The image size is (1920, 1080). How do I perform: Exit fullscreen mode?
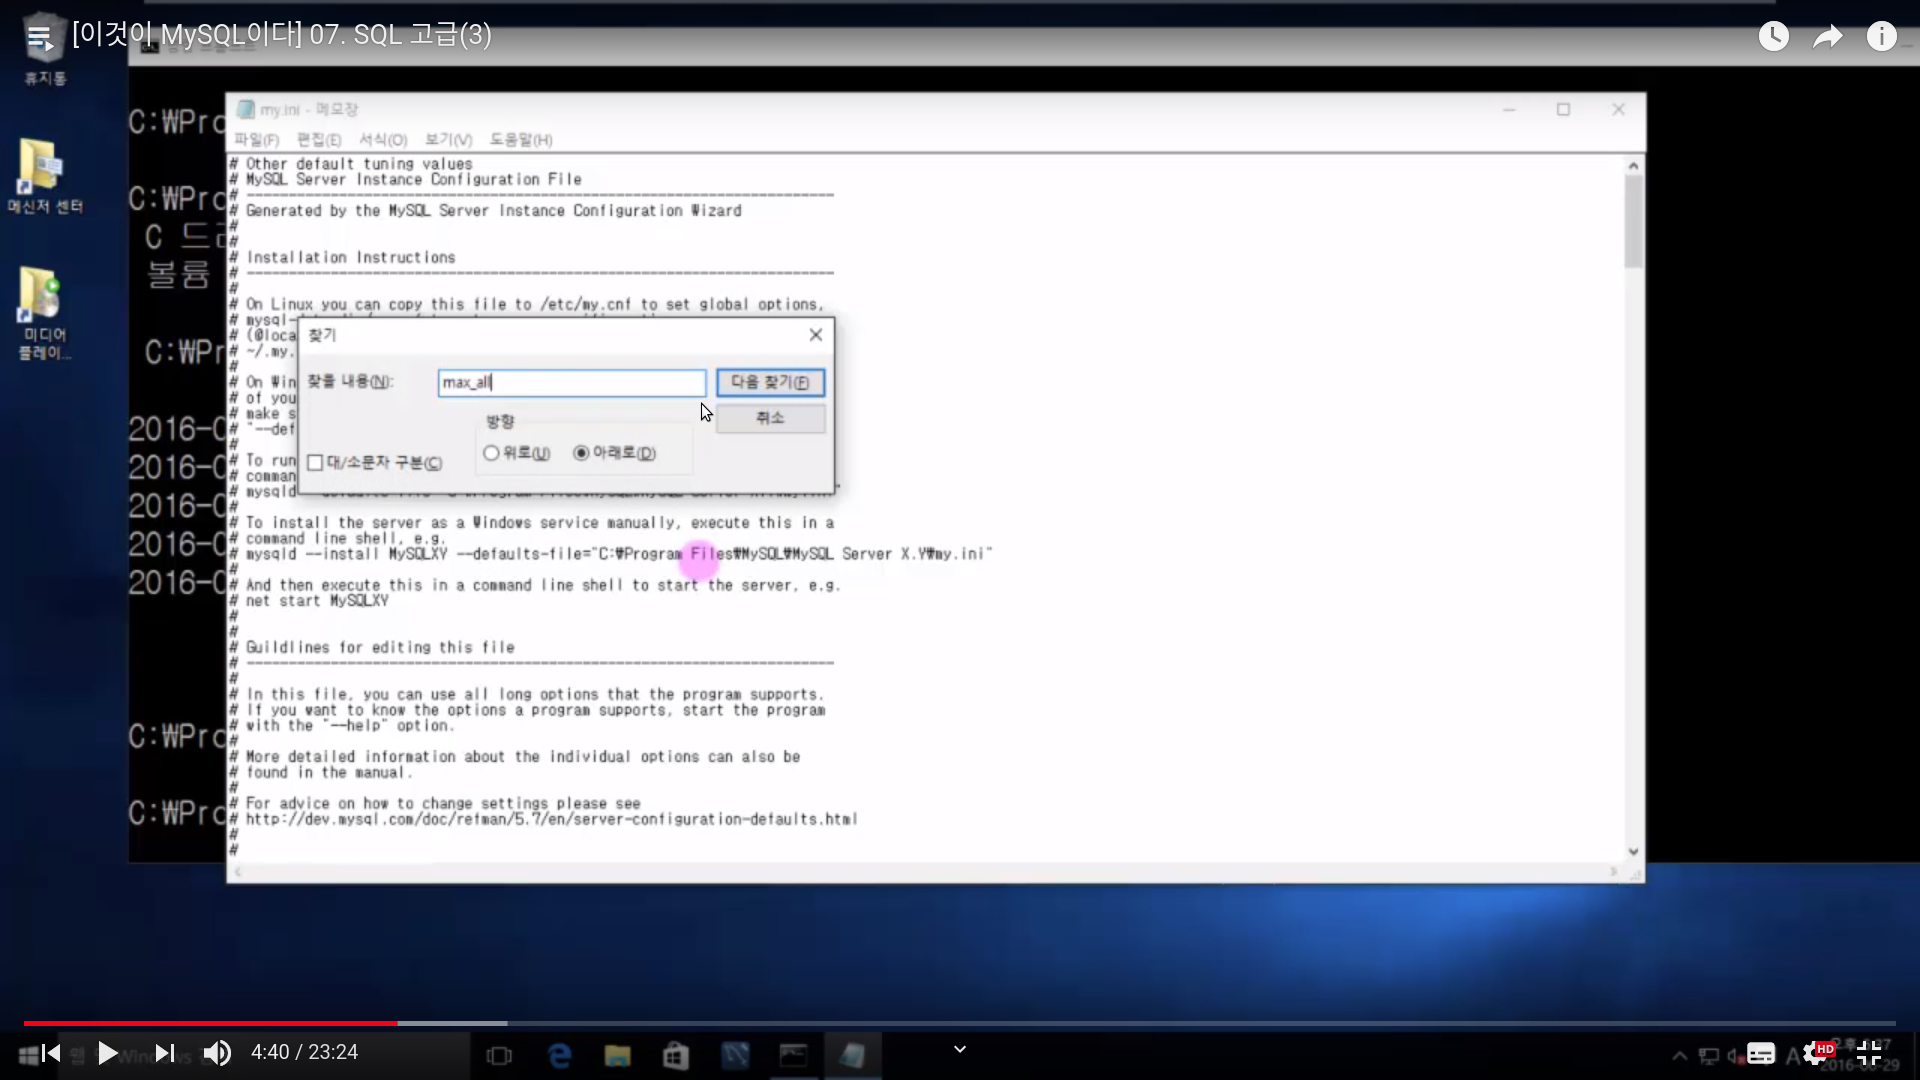[1869, 1053]
